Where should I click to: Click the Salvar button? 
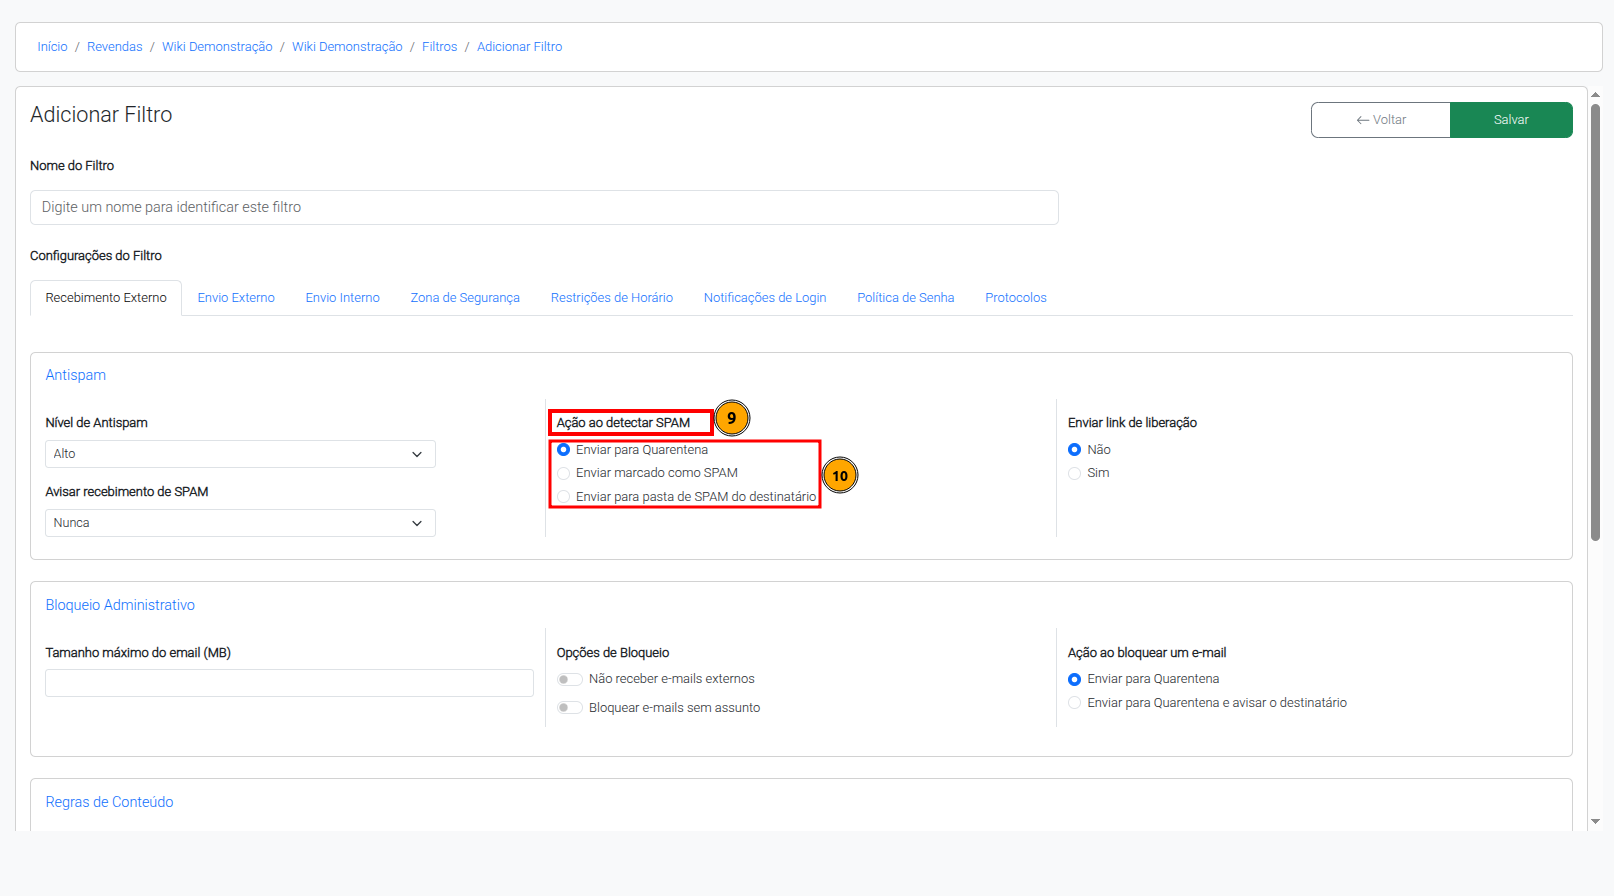point(1511,120)
